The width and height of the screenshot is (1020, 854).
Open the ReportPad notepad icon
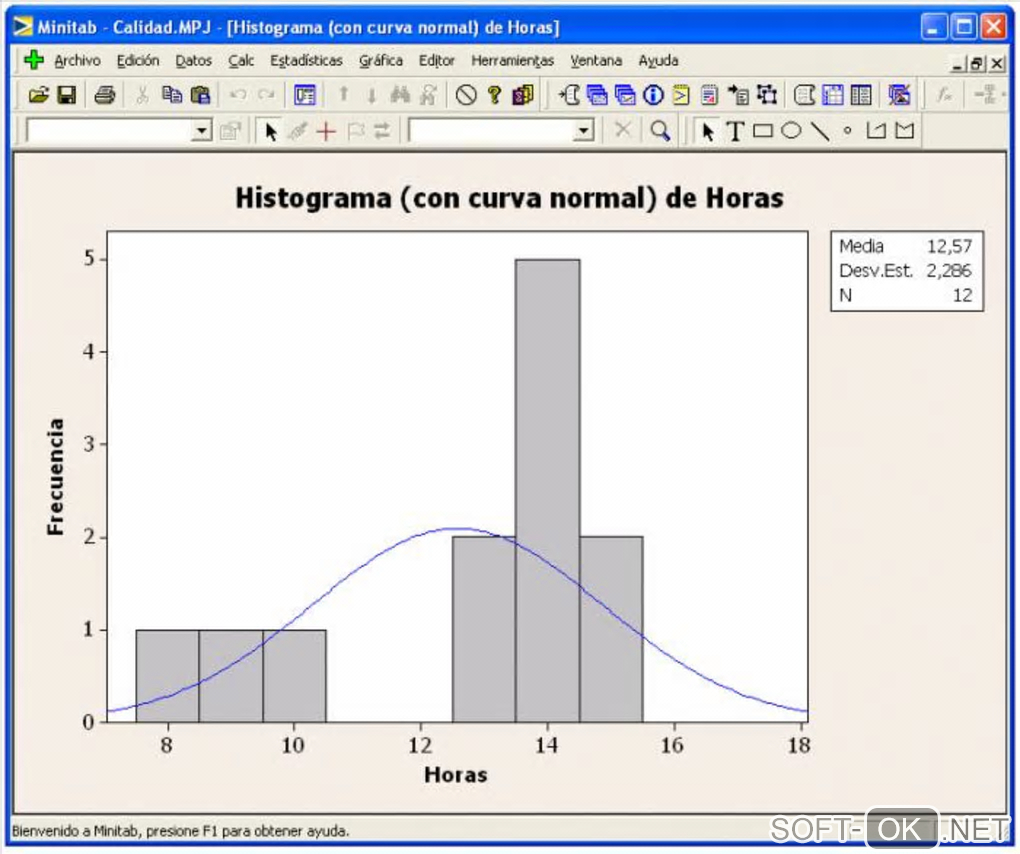(710, 95)
